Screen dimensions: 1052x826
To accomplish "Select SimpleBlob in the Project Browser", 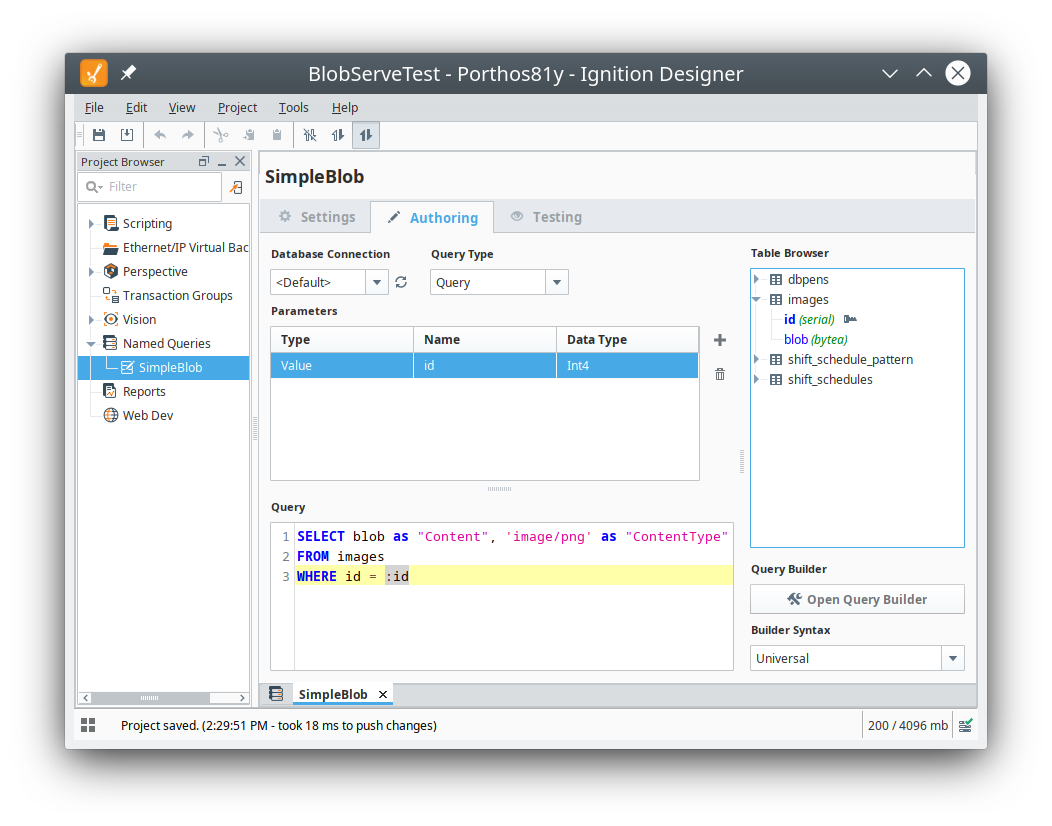I will click(x=164, y=367).
